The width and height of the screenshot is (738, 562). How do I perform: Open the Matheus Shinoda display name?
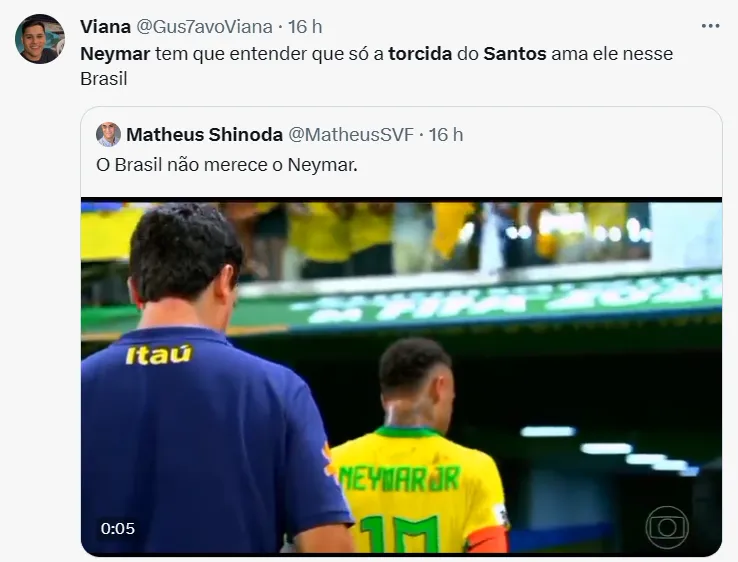click(204, 135)
